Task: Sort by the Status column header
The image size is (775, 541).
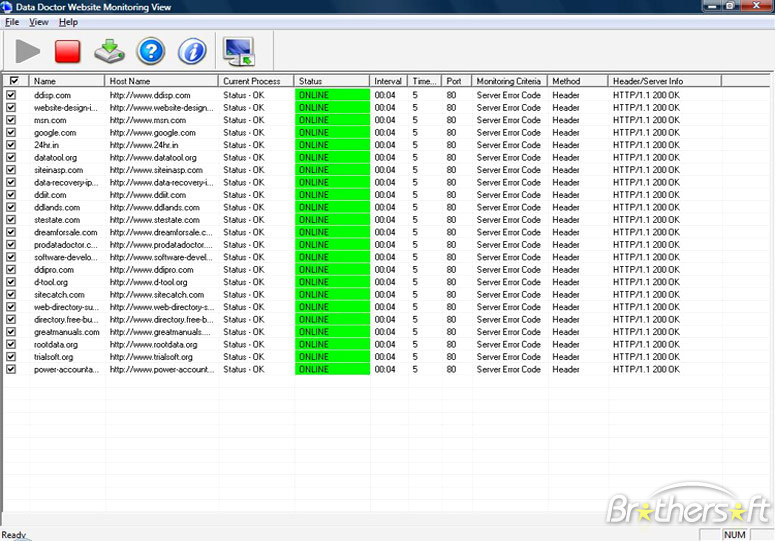Action: coord(332,81)
